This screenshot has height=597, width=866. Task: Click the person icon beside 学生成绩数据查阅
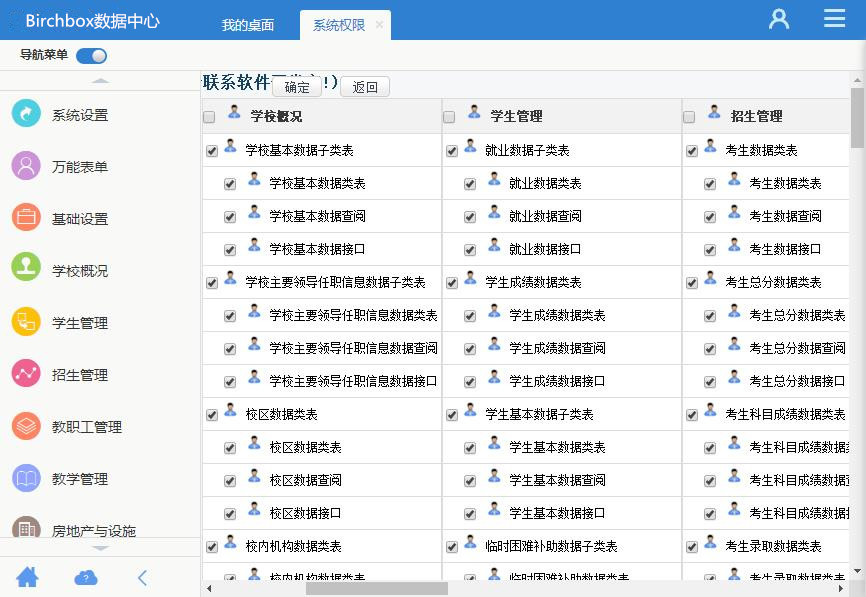(494, 345)
